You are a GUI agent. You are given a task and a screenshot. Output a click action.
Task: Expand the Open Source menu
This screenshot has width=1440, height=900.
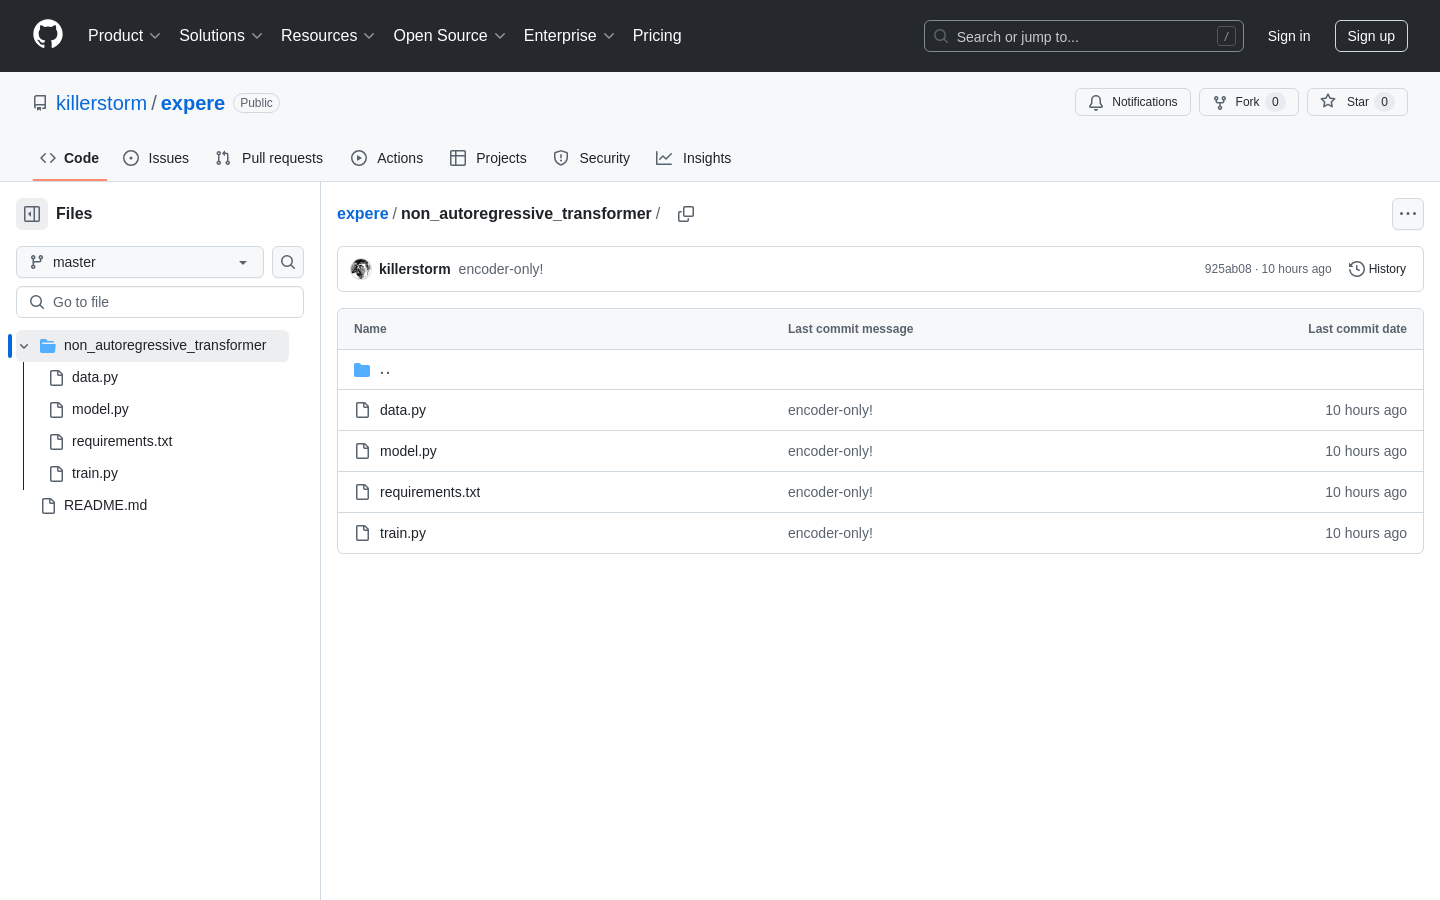click(450, 36)
